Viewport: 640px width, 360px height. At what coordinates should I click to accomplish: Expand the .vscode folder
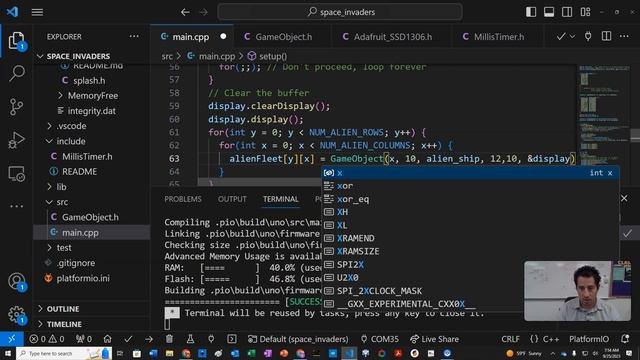click(71, 126)
